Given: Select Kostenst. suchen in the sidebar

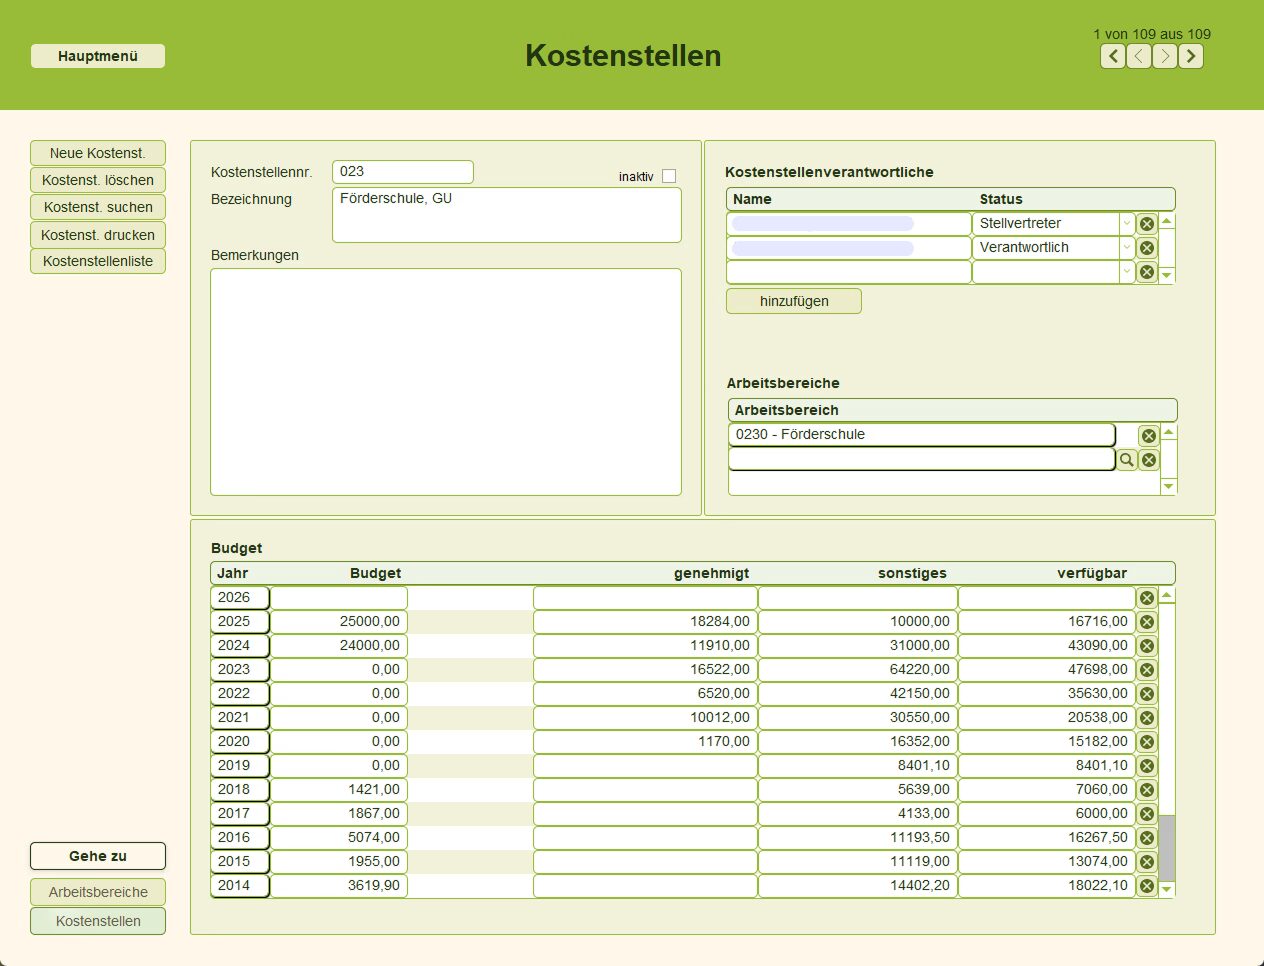Looking at the screenshot, I should 98,207.
